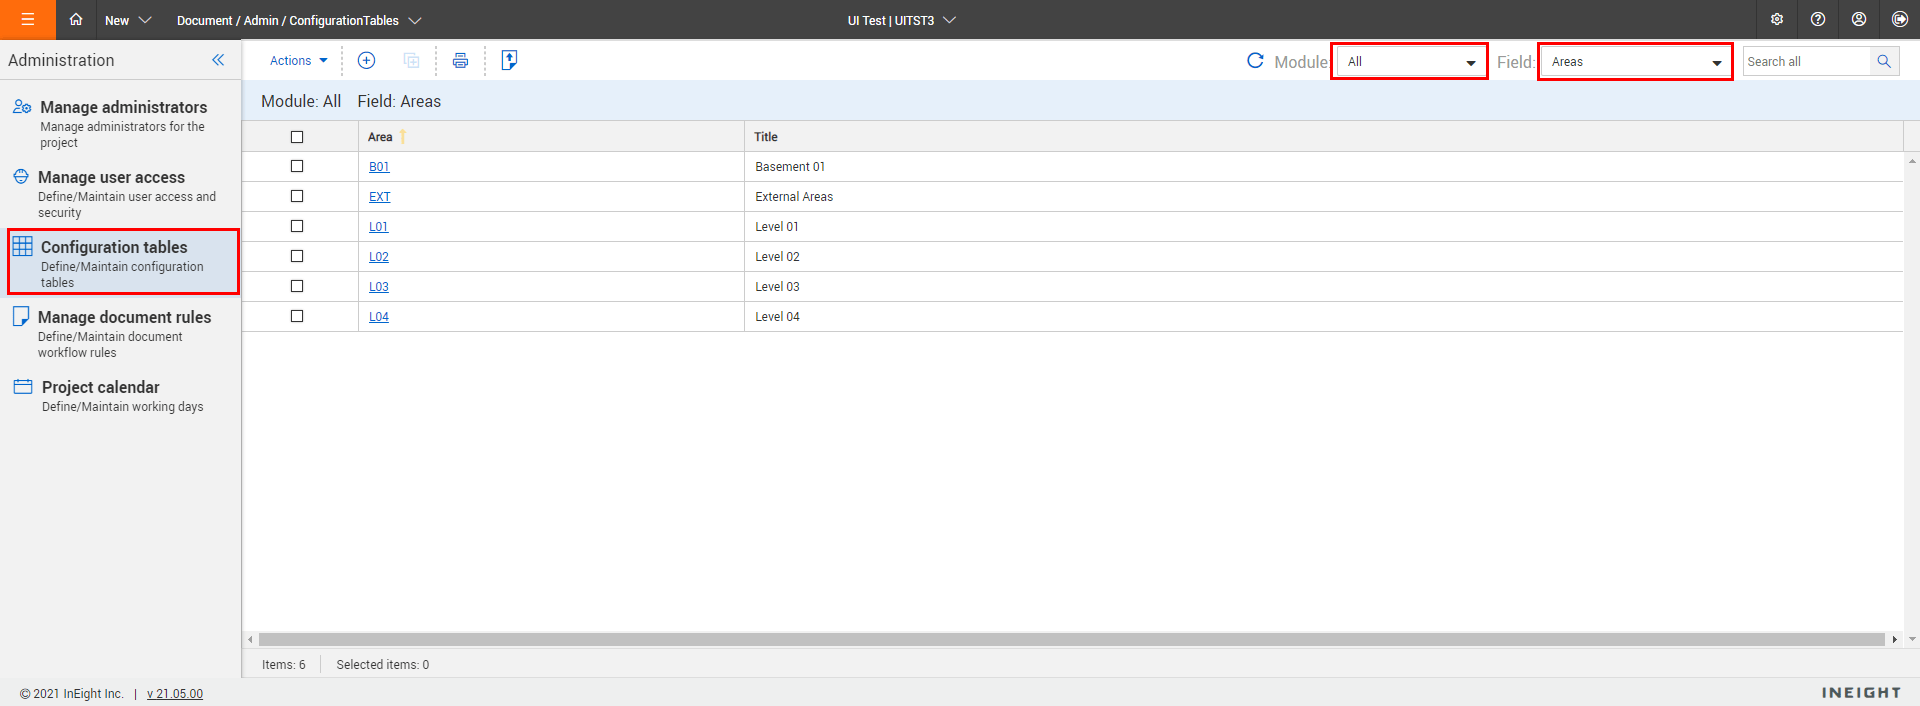The height and width of the screenshot is (706, 1920).
Task: Click the Search all input field
Action: 1806,61
